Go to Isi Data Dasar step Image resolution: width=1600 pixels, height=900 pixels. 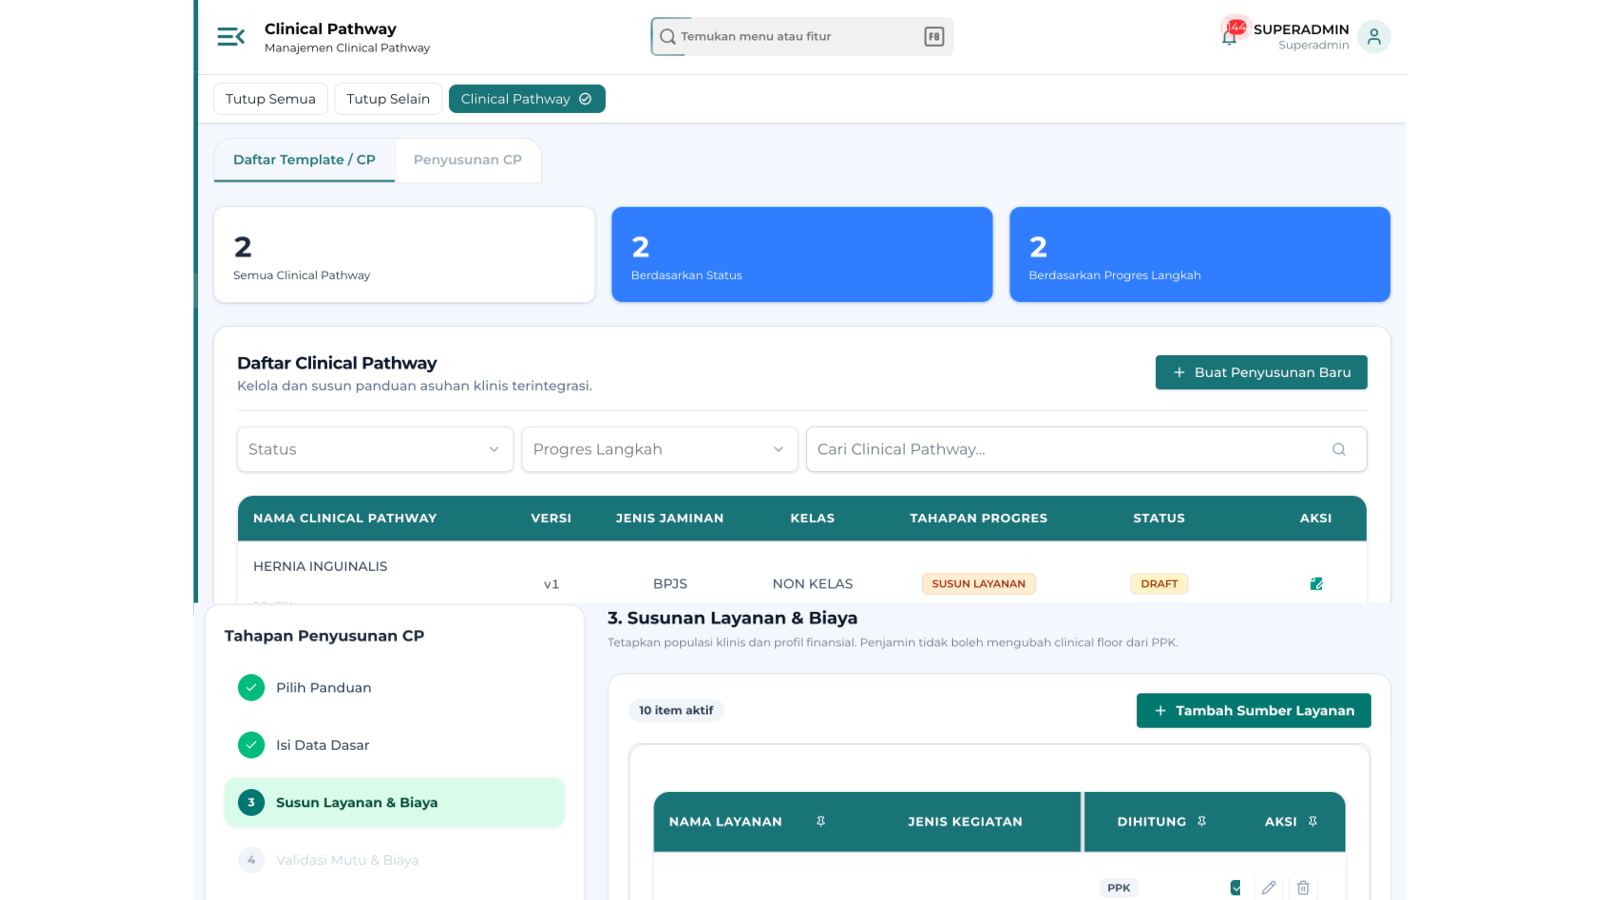394,745
